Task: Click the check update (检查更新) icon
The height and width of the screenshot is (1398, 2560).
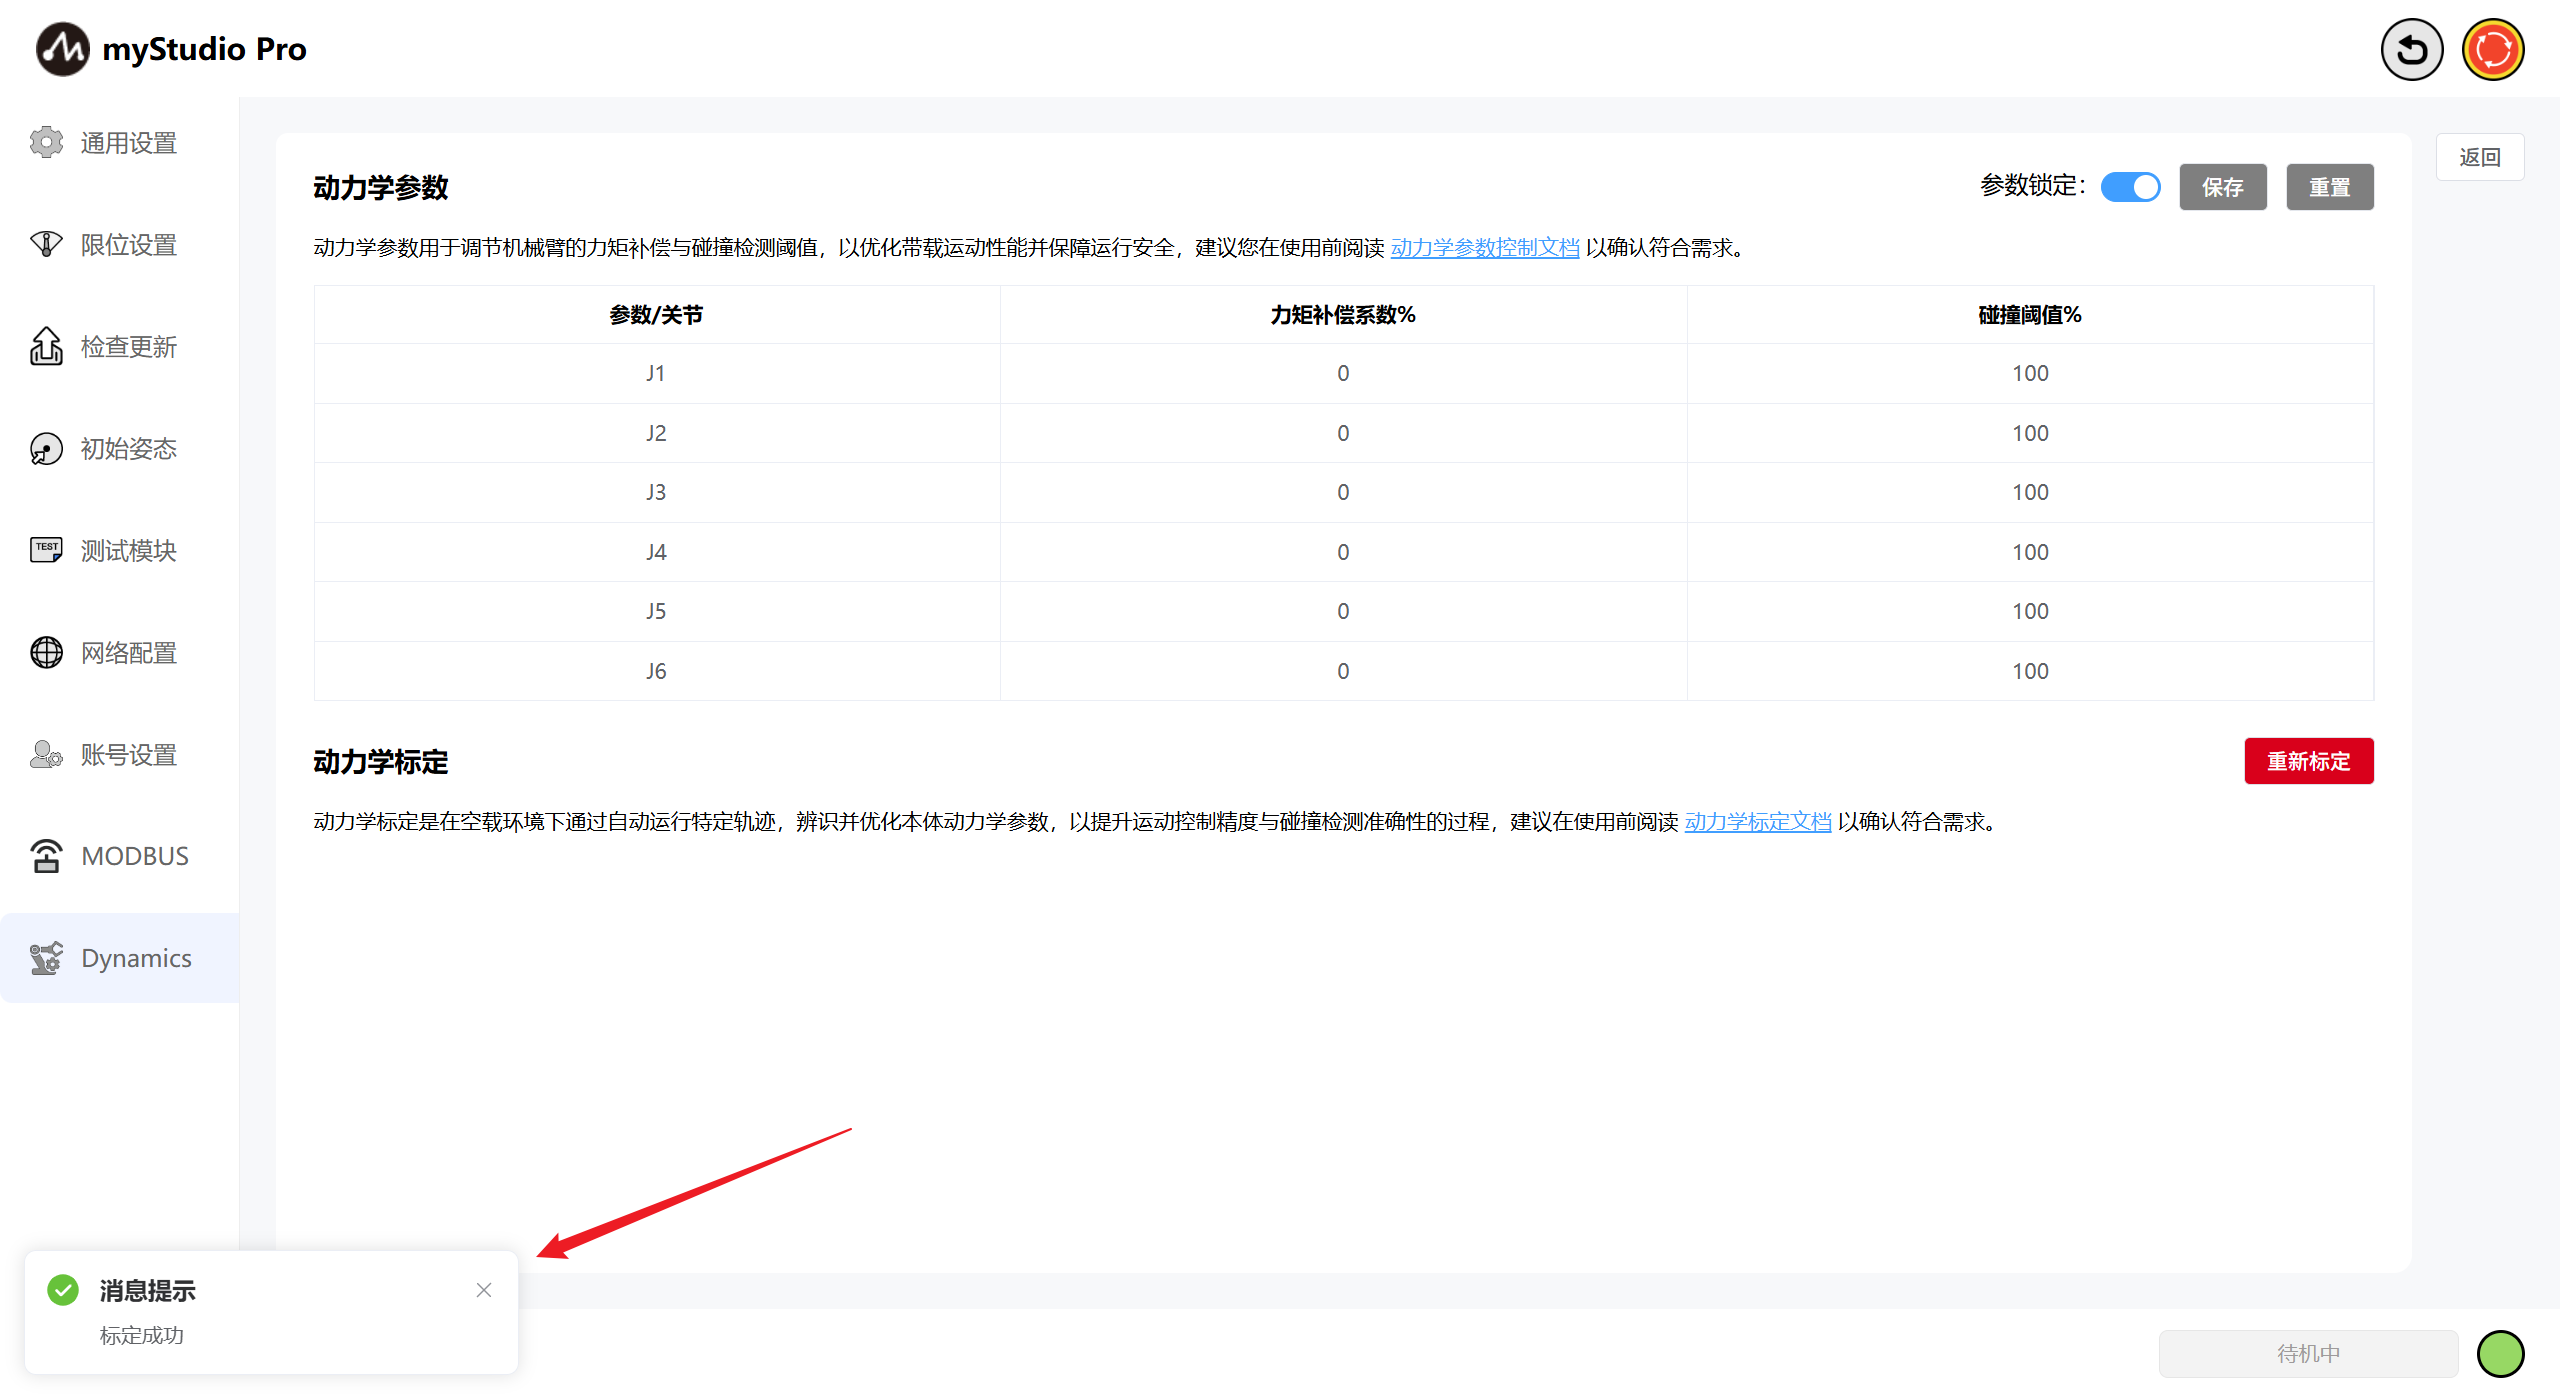Action: pyautogui.click(x=46, y=346)
